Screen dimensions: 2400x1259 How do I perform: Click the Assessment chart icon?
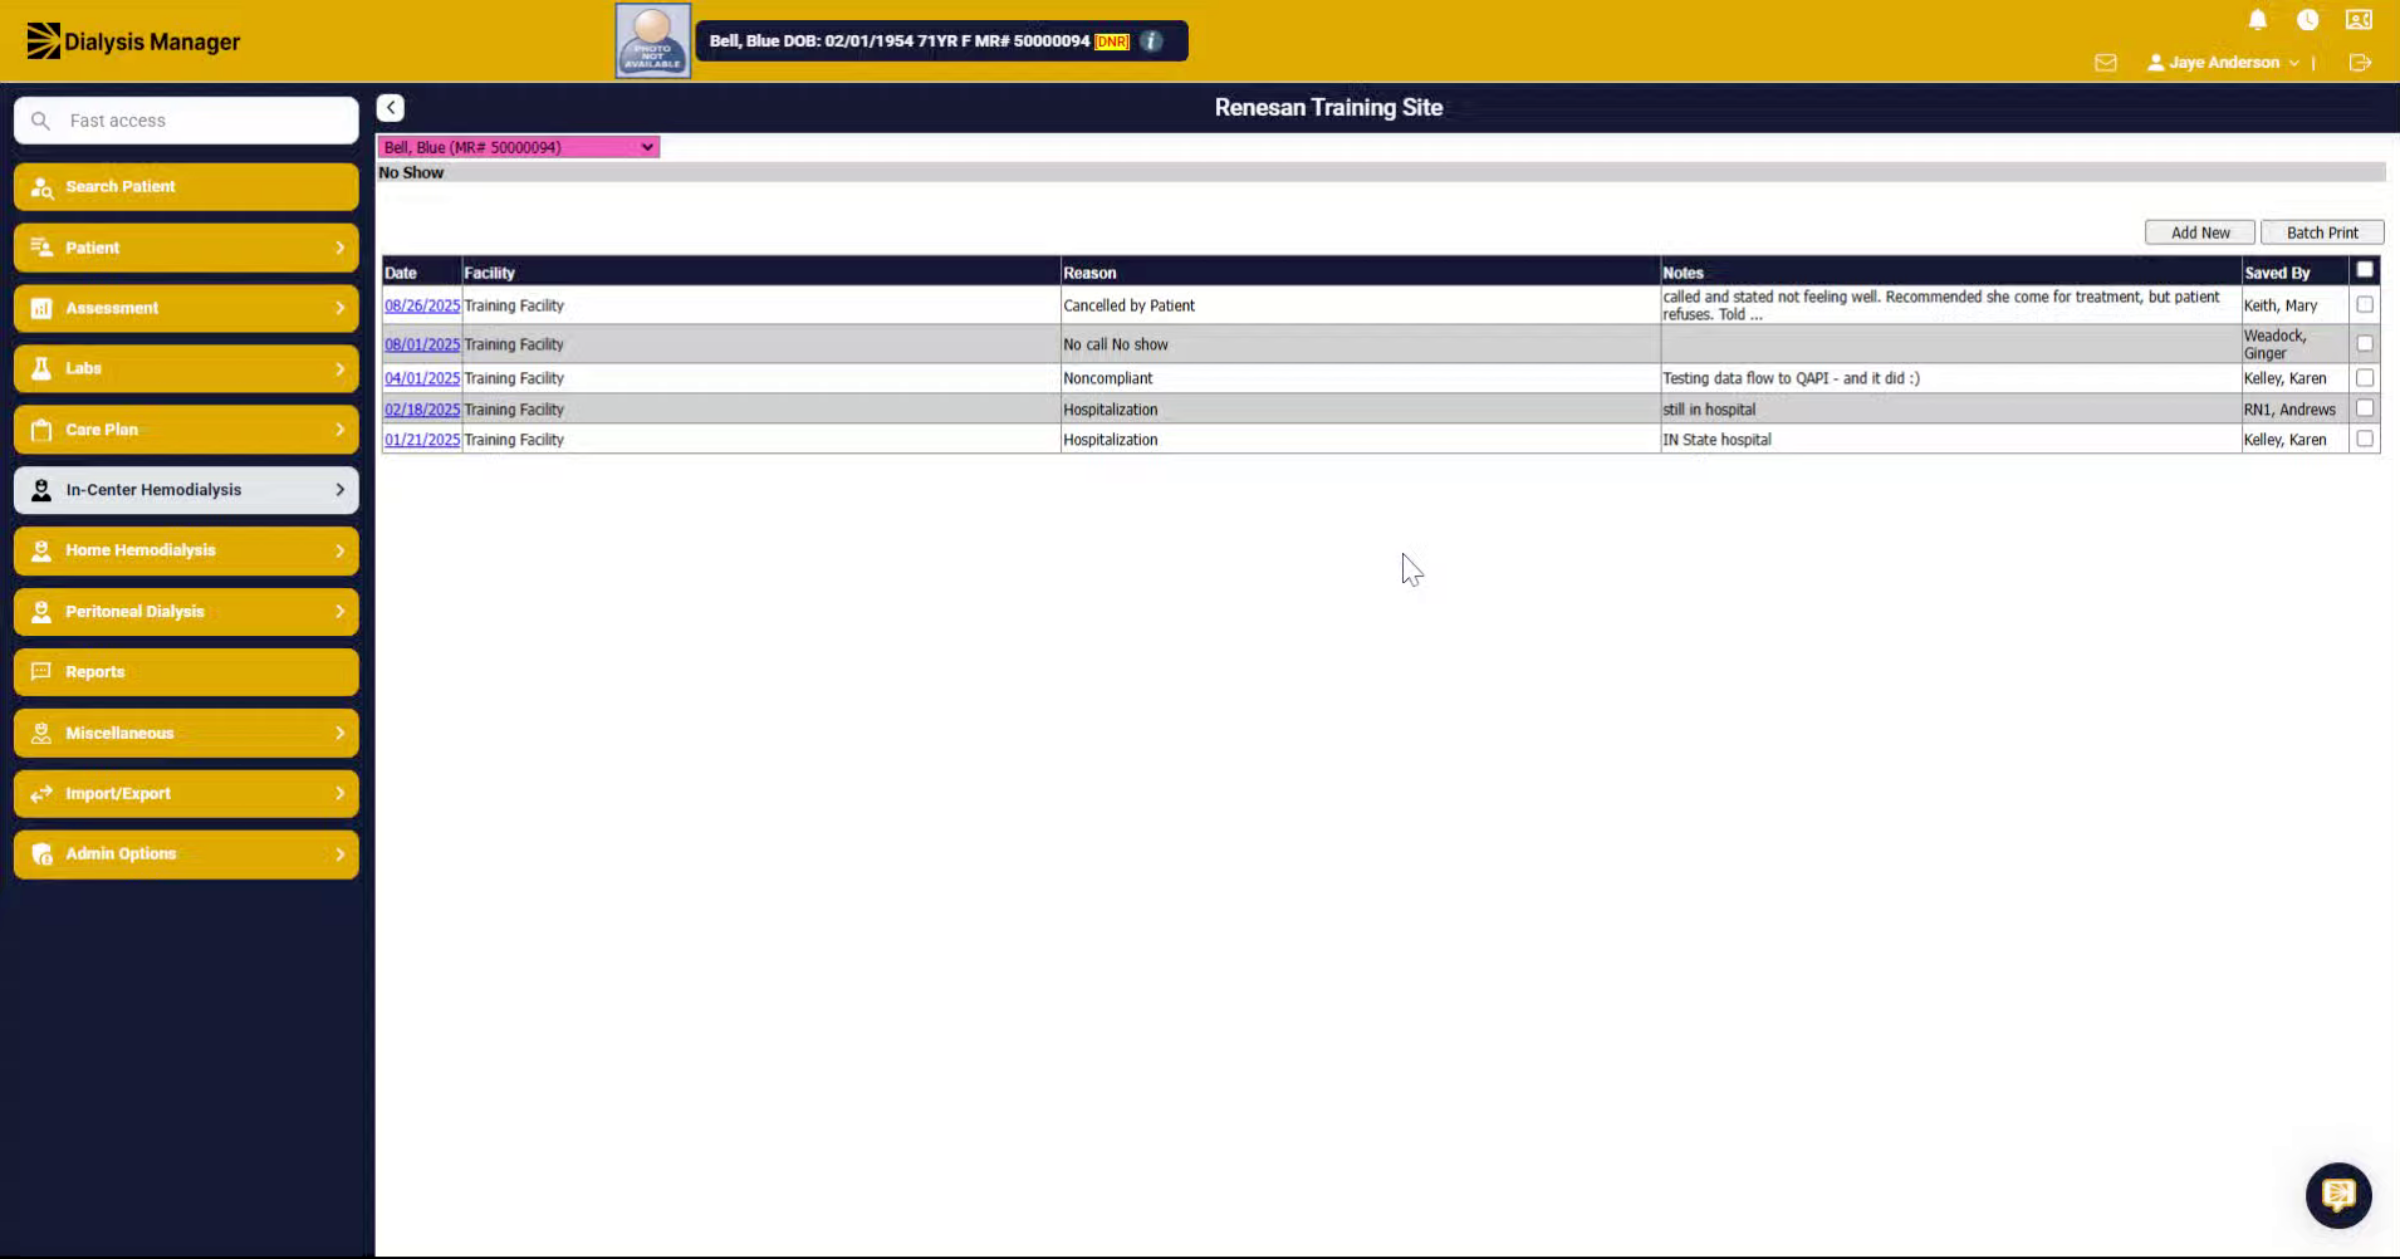coord(41,308)
